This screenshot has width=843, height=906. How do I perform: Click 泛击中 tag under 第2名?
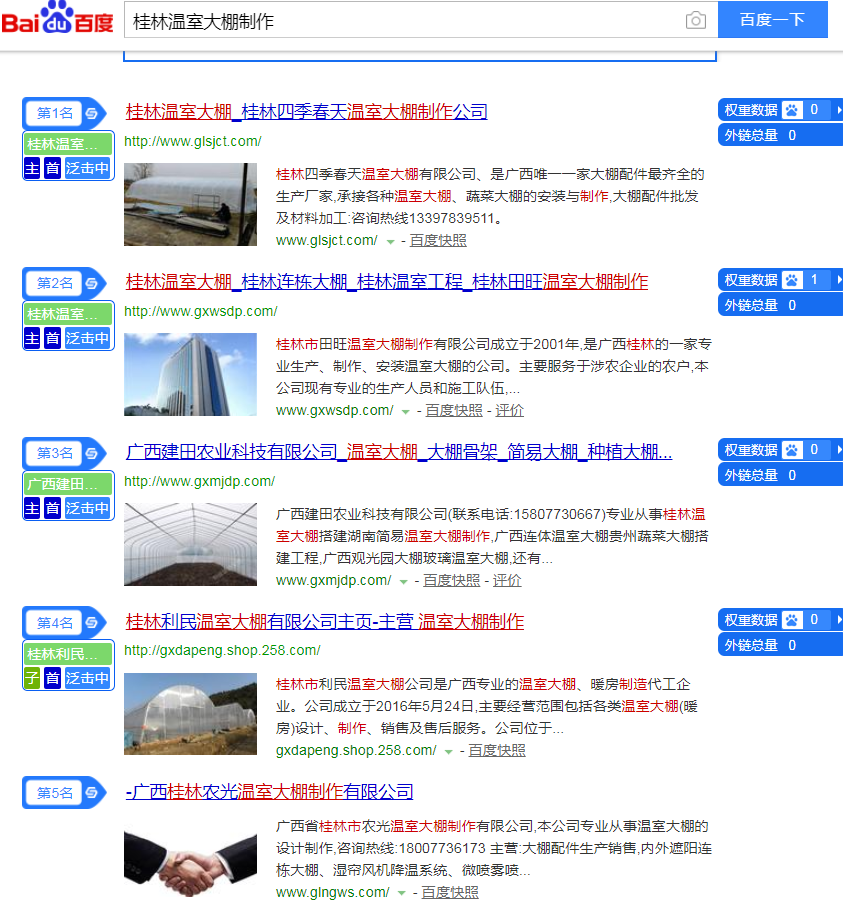[x=87, y=338]
